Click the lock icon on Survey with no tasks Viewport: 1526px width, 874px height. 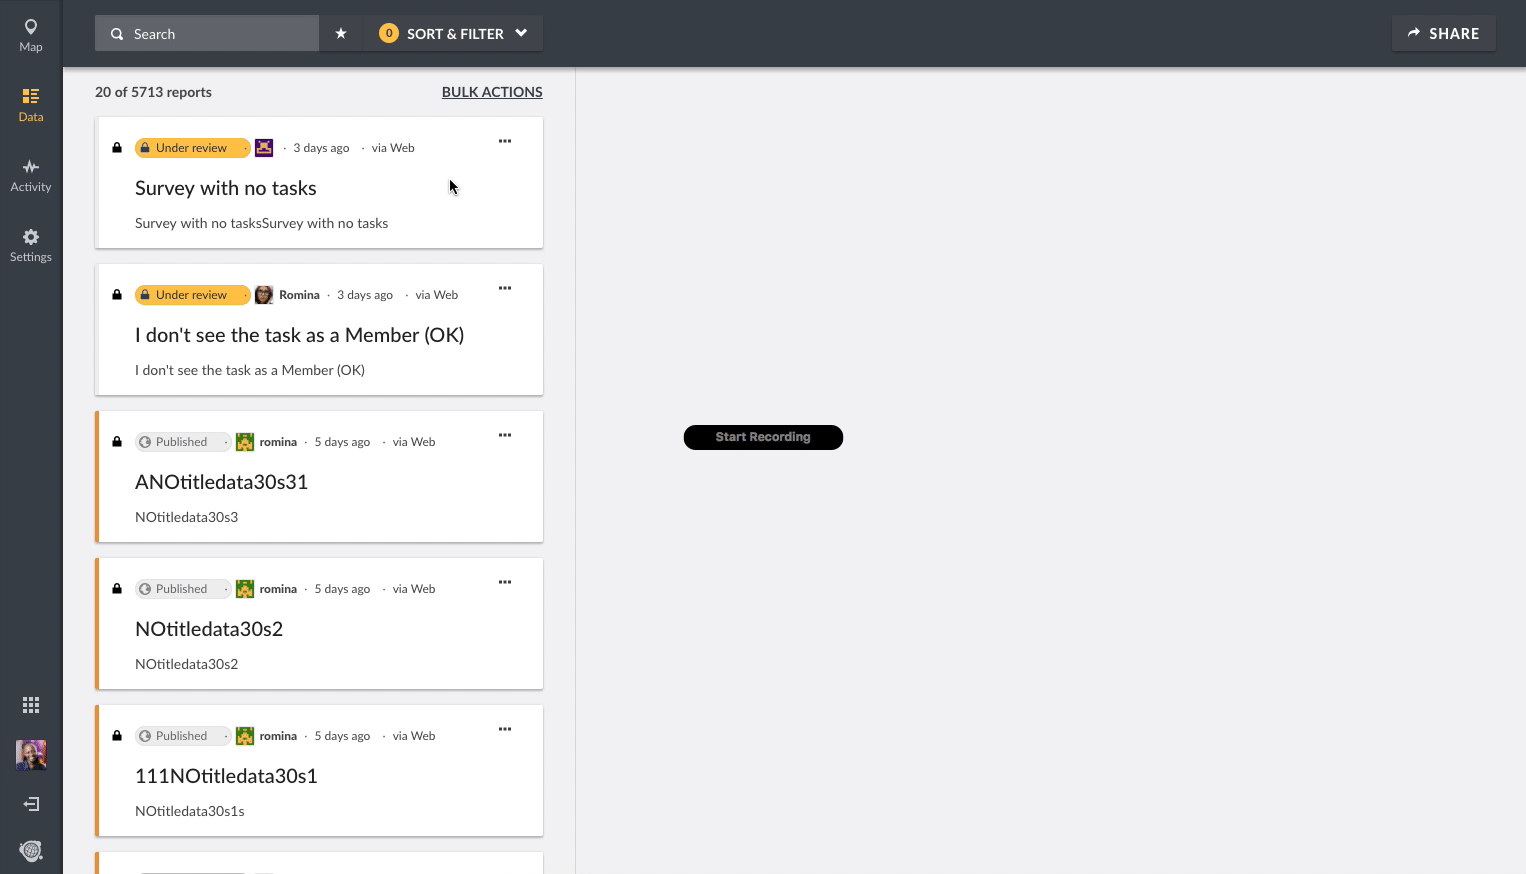pos(117,148)
